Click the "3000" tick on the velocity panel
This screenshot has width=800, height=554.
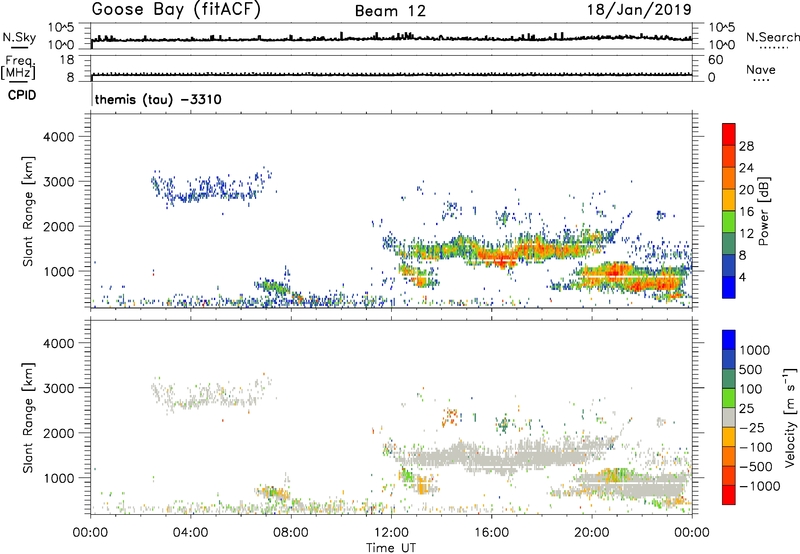coord(58,388)
